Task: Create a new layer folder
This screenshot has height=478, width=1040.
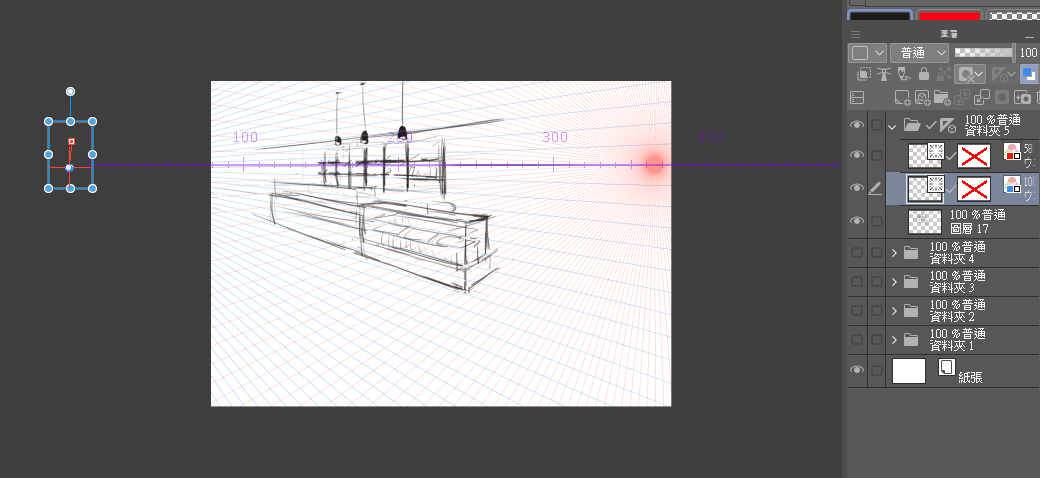Action: [942, 97]
